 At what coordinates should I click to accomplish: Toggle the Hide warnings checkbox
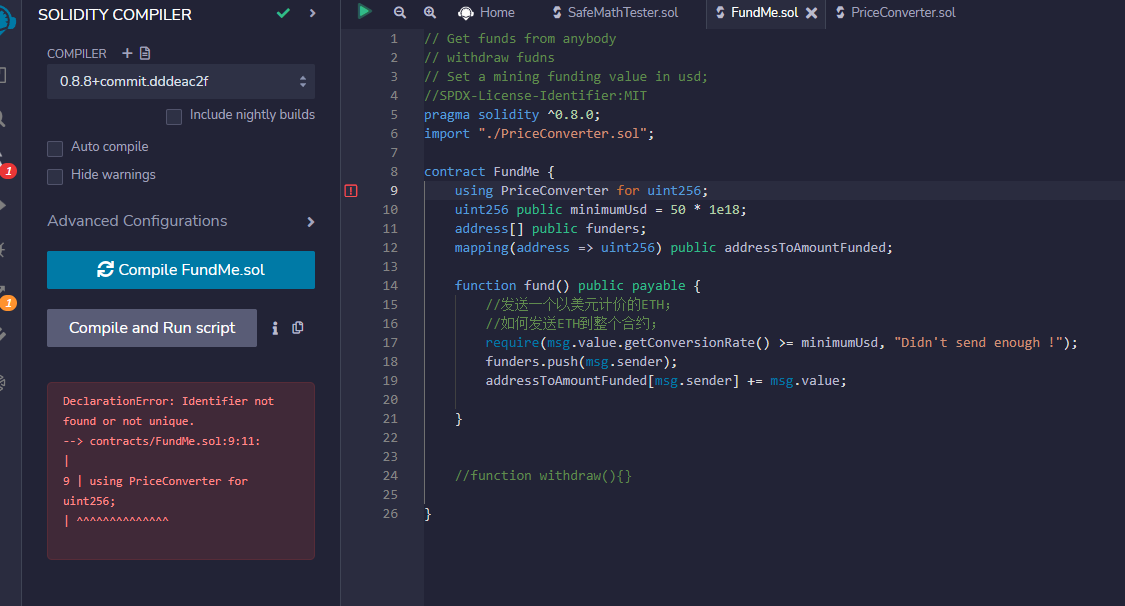click(55, 176)
